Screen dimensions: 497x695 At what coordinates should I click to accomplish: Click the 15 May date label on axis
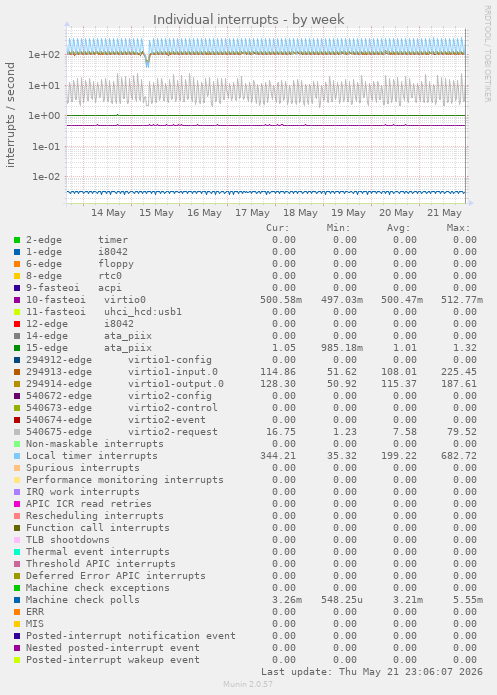156,213
